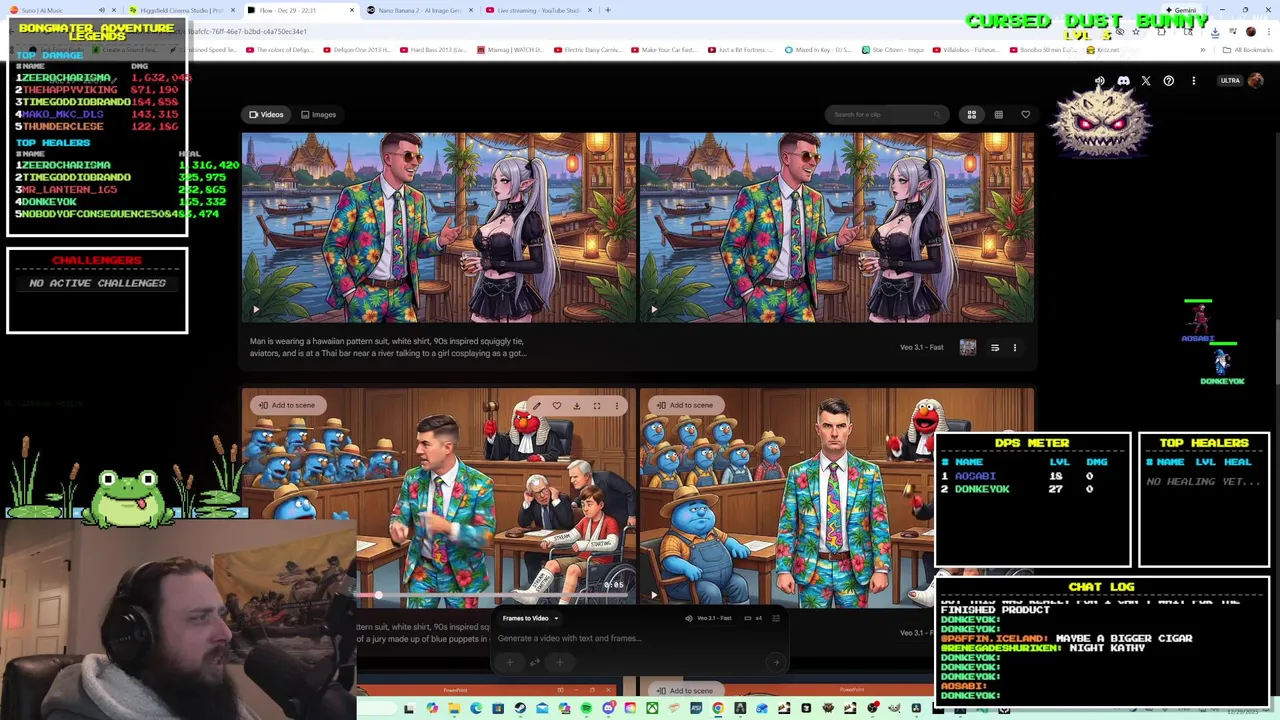
Task: Click the ULTRA plan badge
Action: (1230, 81)
